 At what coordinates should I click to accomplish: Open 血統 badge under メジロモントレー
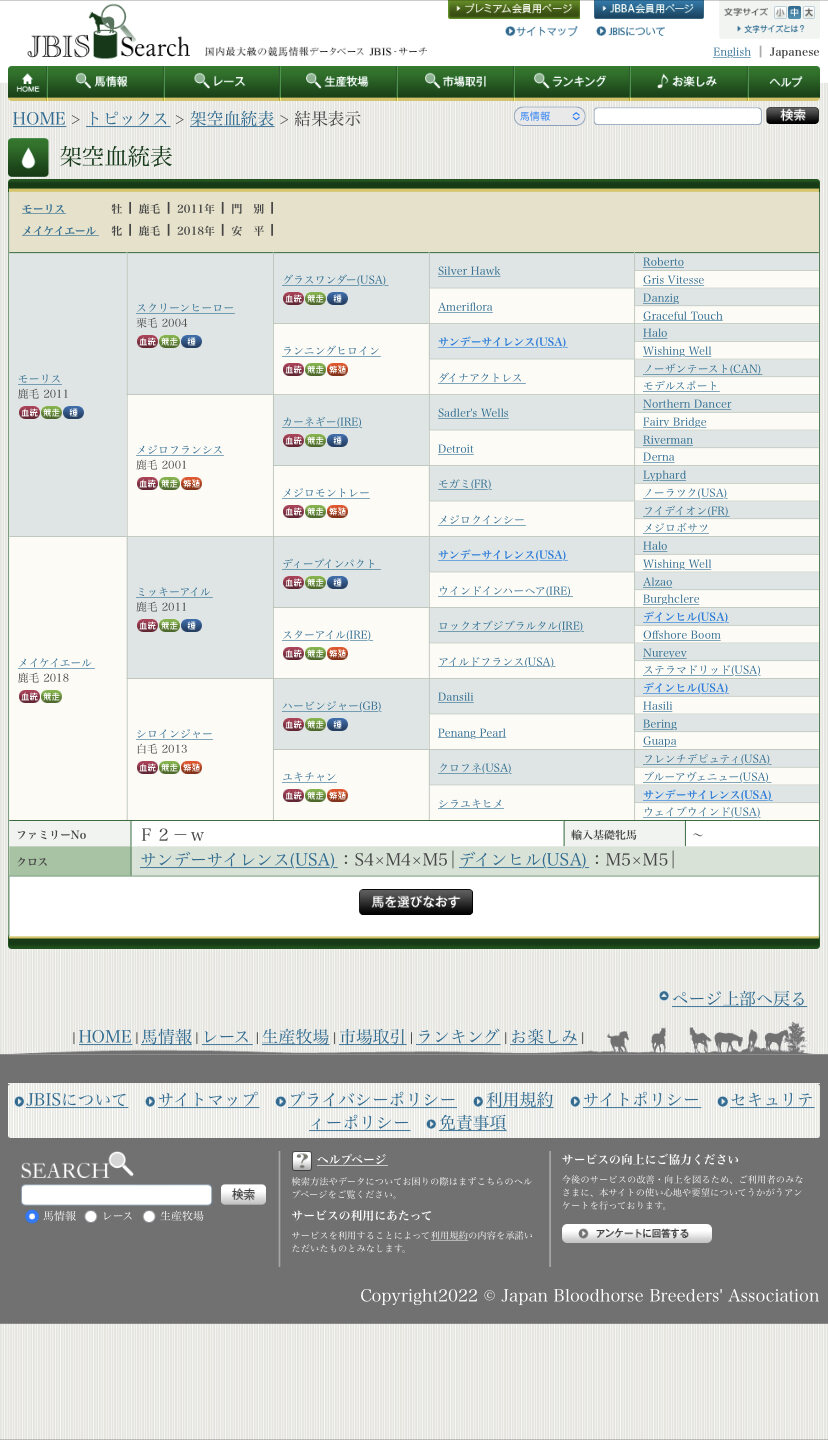293,512
